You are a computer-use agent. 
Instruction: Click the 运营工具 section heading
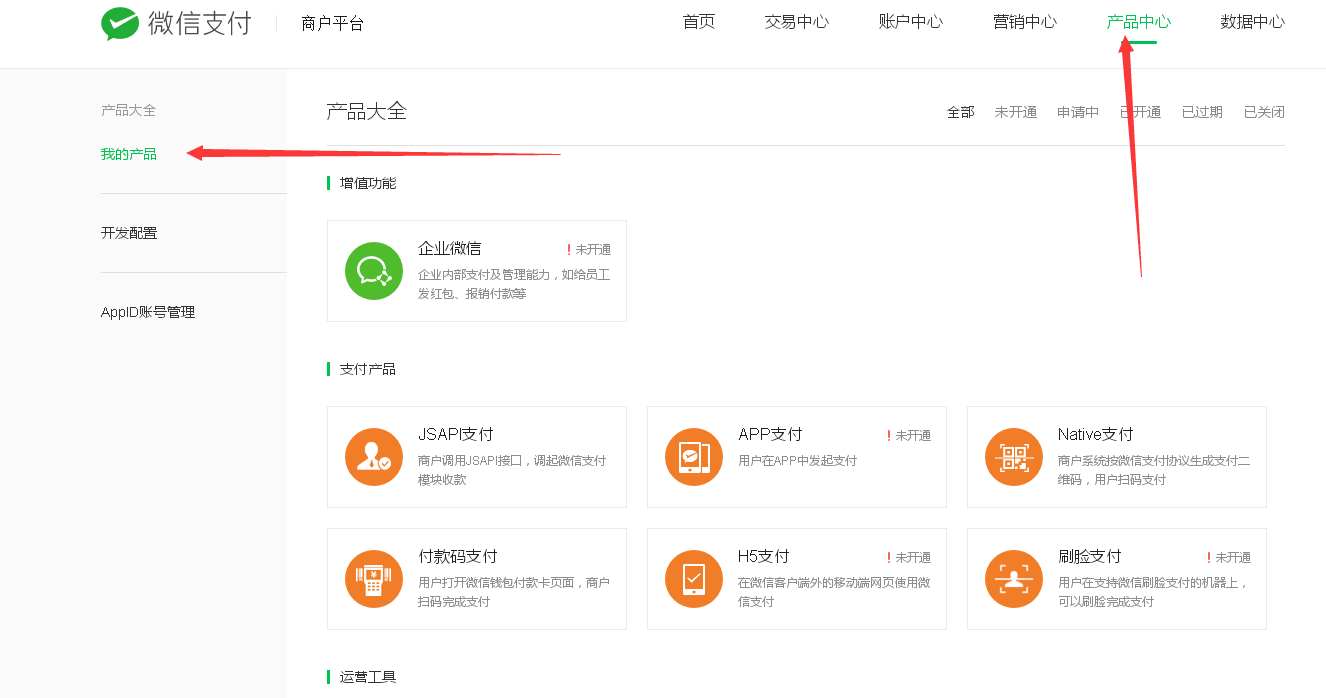tap(368, 677)
